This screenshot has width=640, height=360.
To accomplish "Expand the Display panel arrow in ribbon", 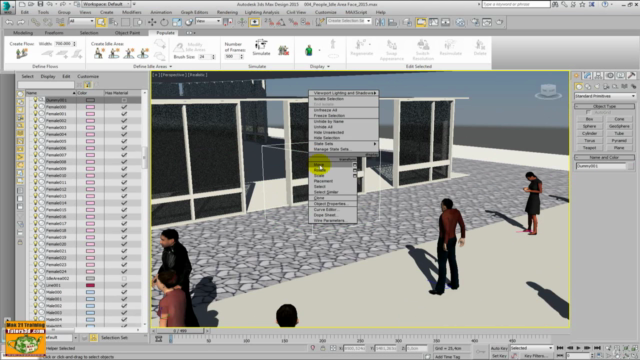I will click(x=328, y=67).
